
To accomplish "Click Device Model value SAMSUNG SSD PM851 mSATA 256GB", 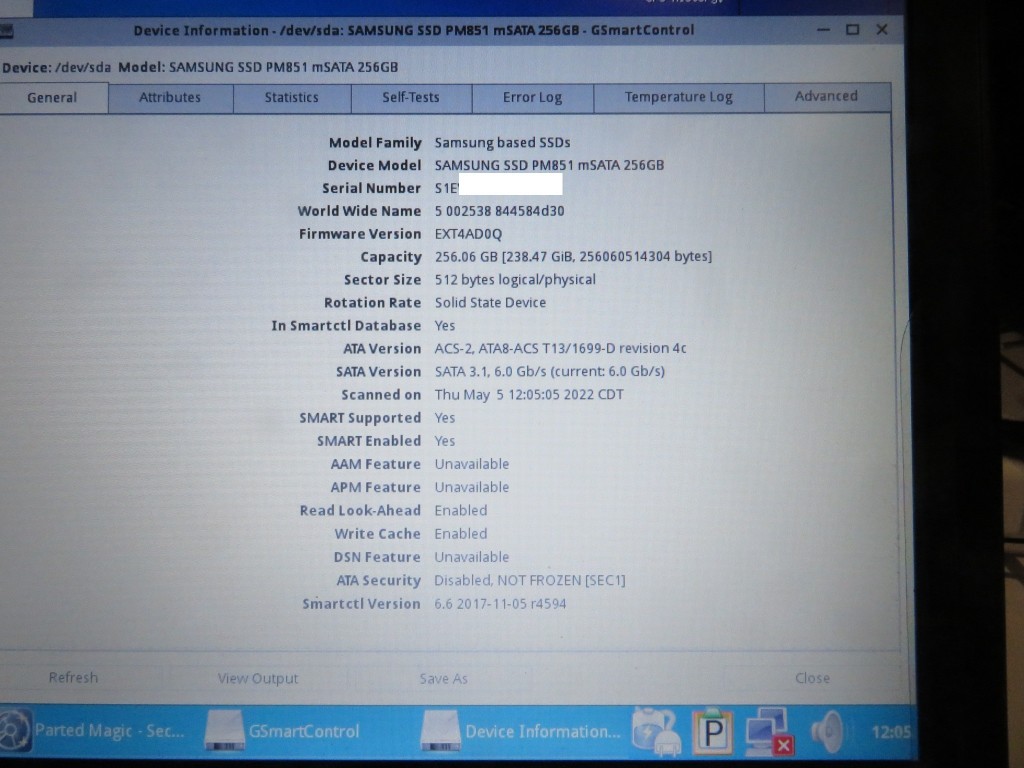I will tap(549, 165).
